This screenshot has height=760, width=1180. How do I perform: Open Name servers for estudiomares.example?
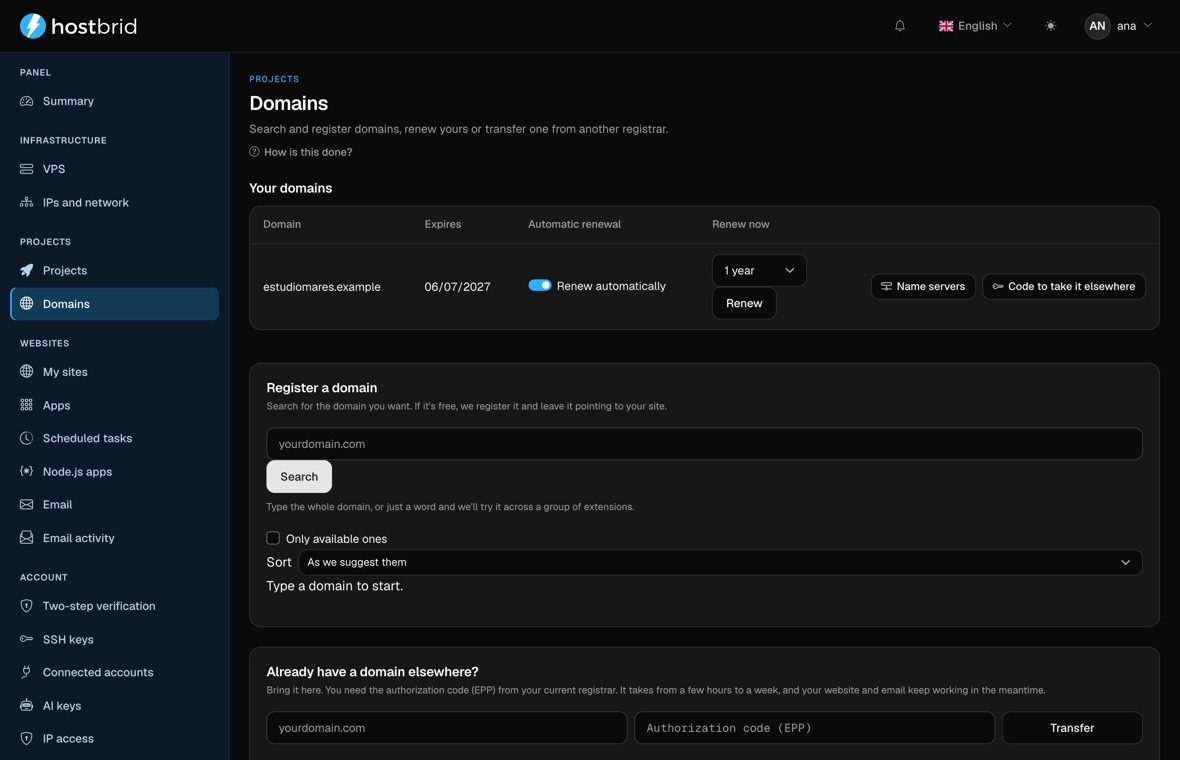click(923, 286)
